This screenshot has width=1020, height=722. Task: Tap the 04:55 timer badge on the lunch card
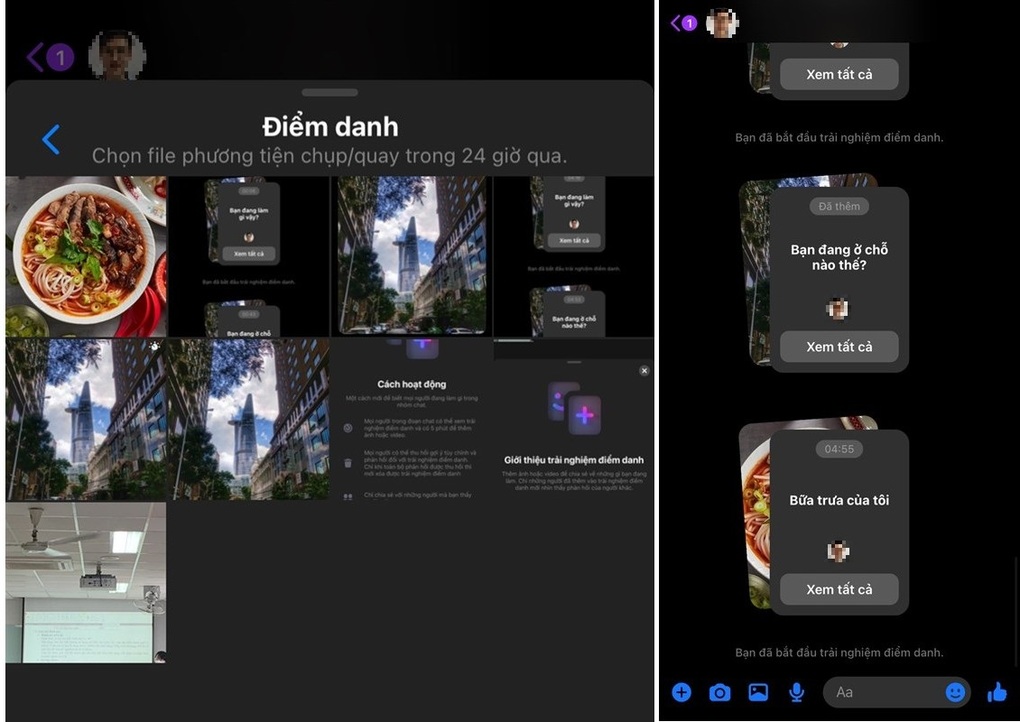point(839,449)
